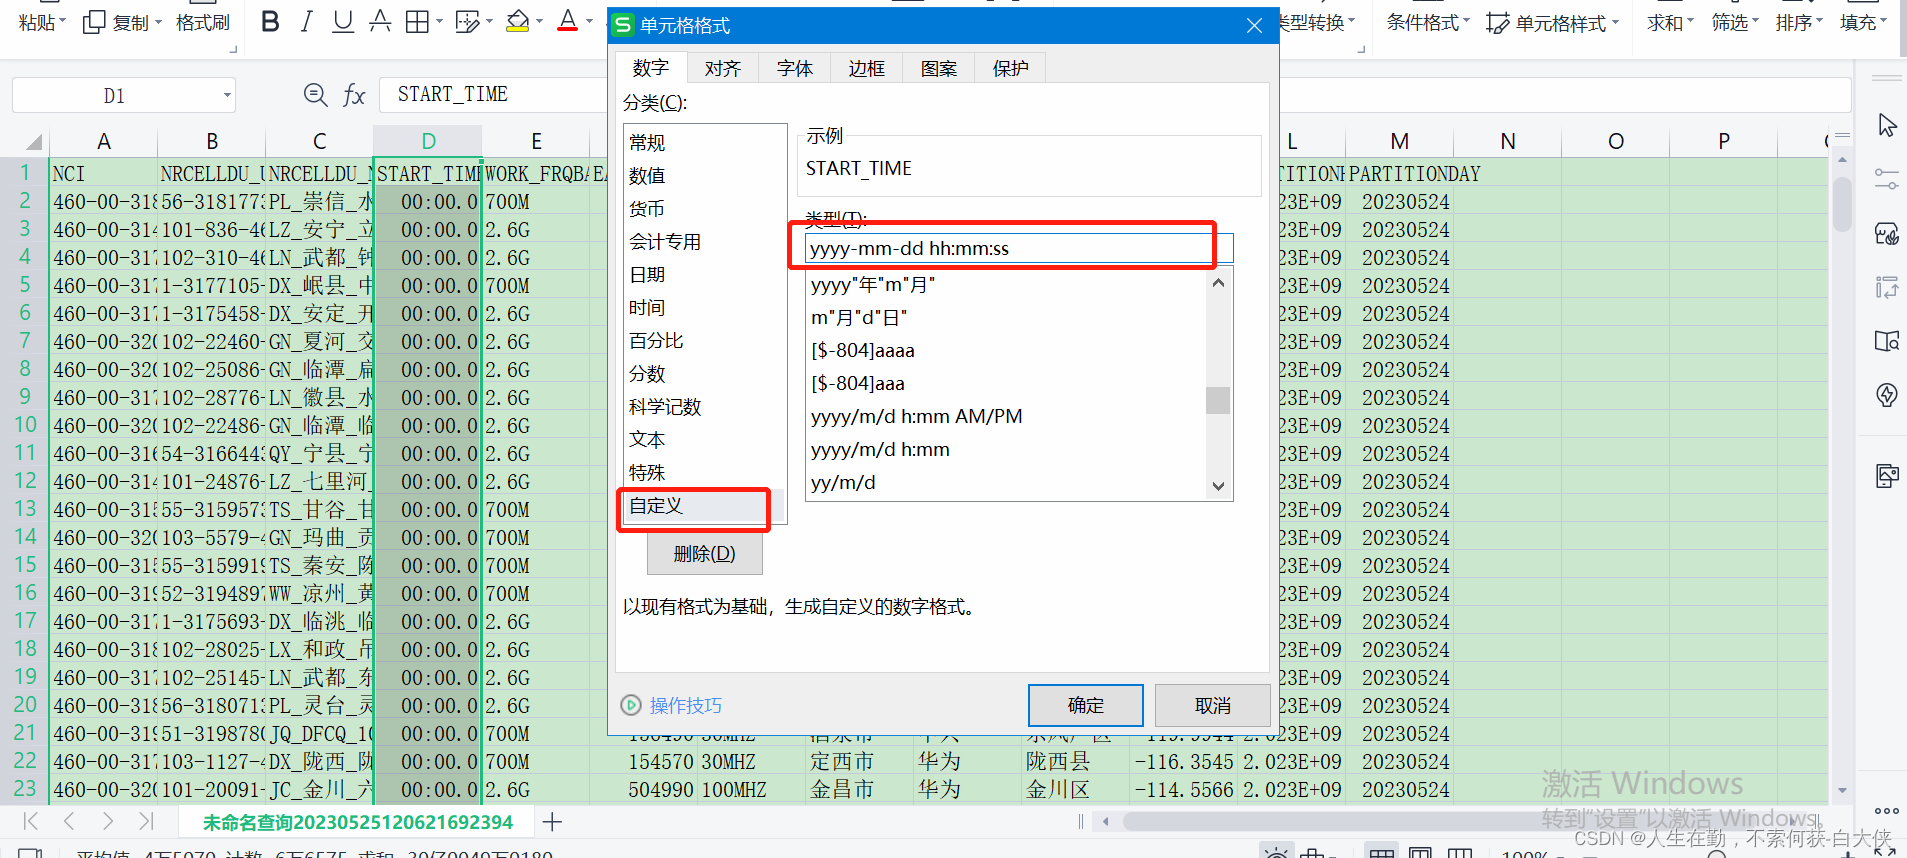Image resolution: width=1907 pixels, height=858 pixels.
Task: Click the format list scroll down arrow
Action: [x=1218, y=487]
